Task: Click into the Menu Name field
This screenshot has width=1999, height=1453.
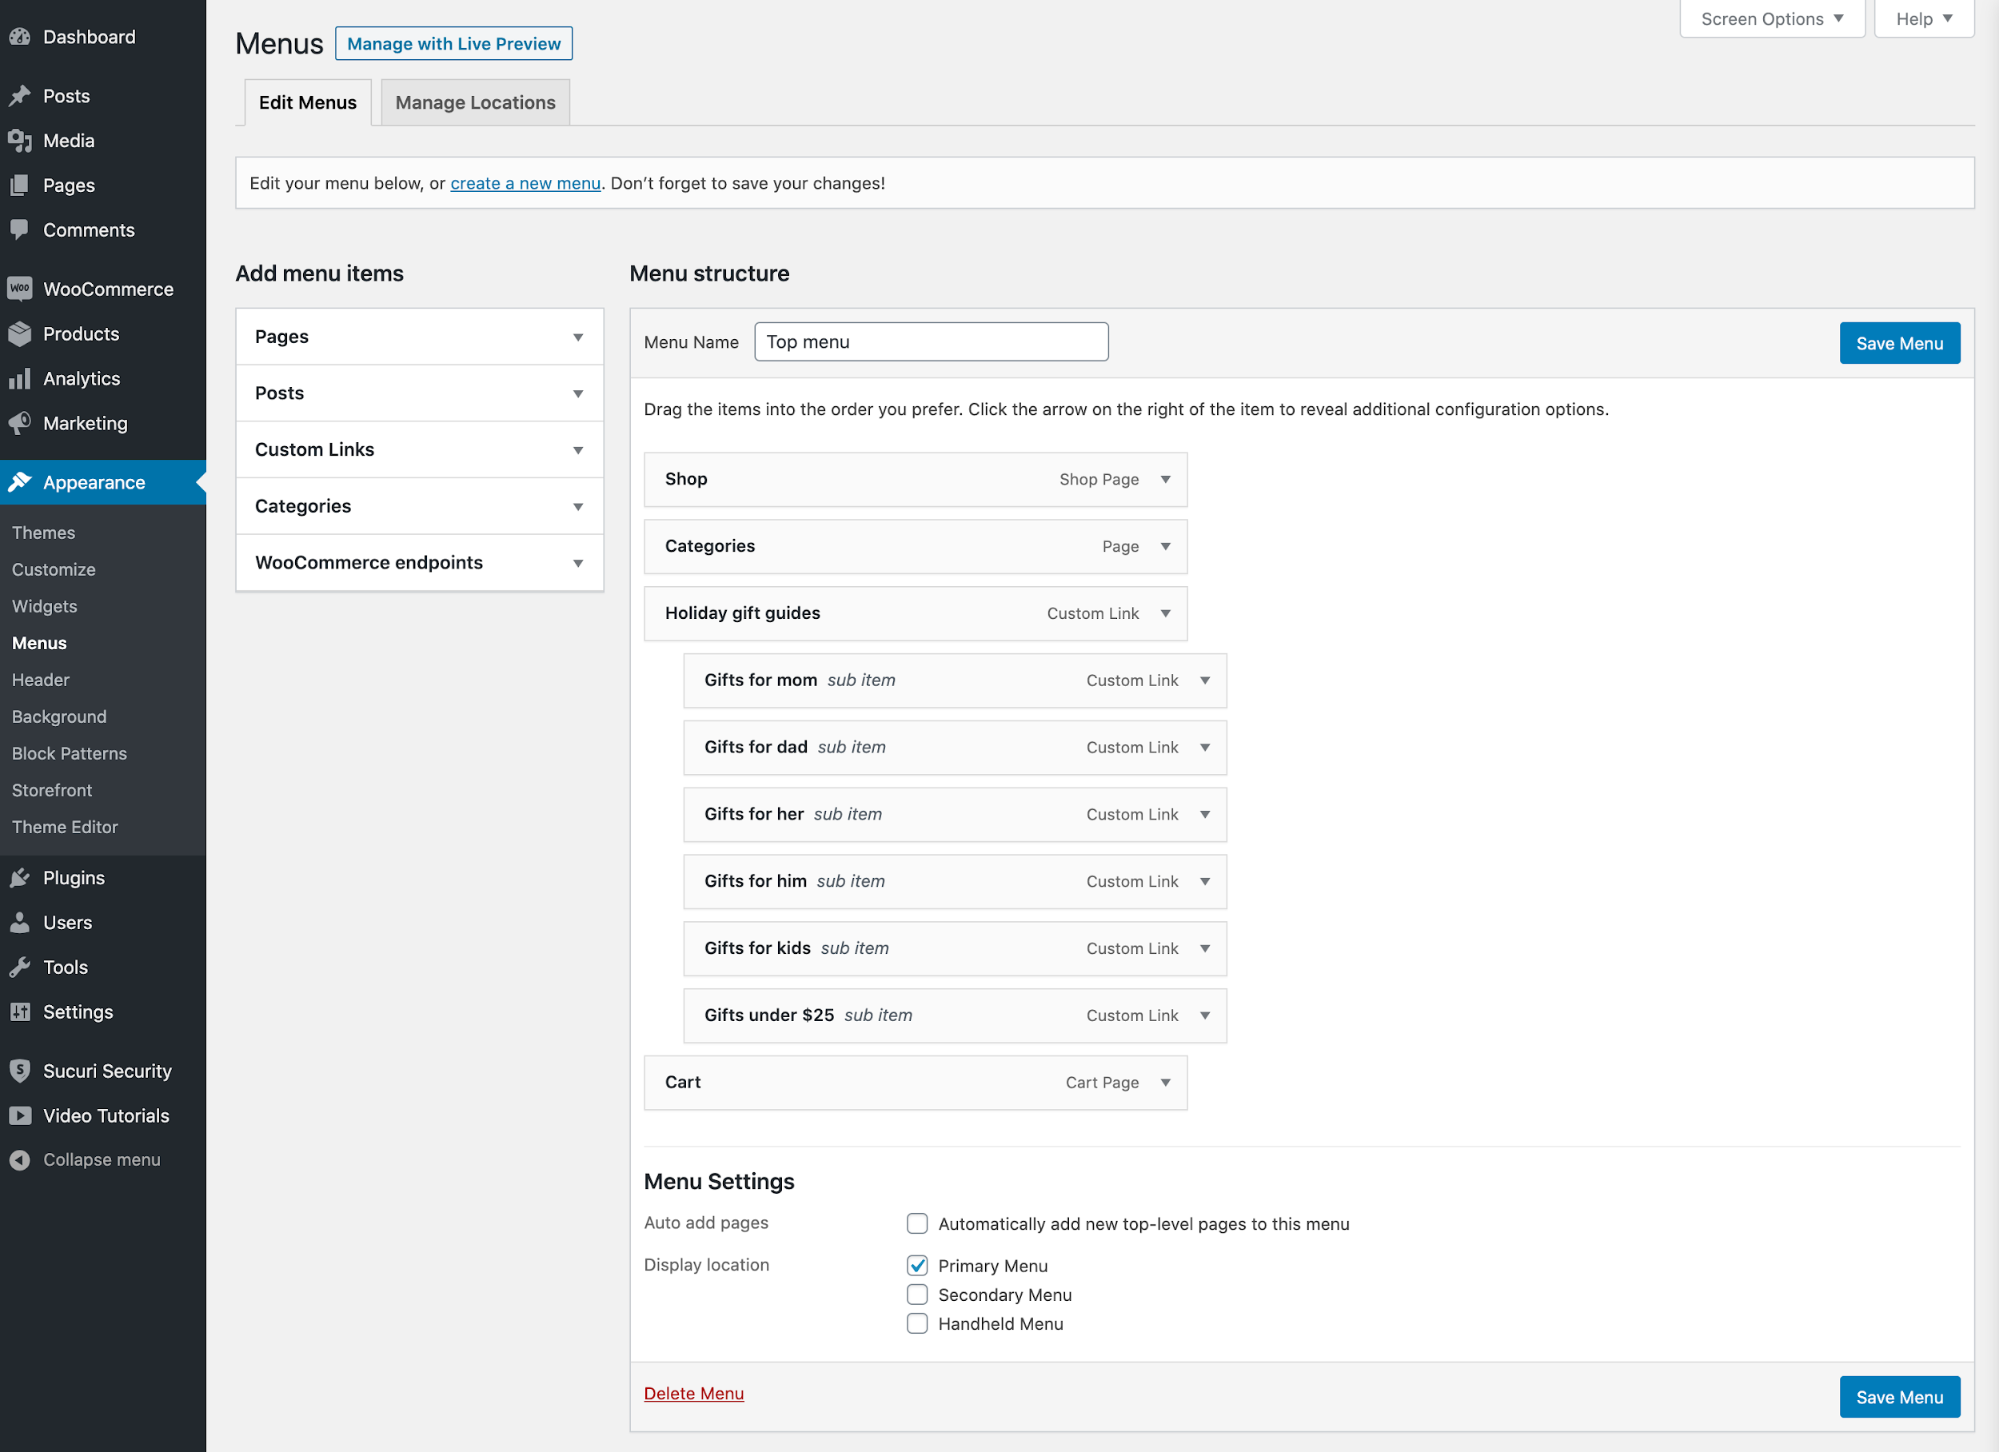Action: [930, 342]
